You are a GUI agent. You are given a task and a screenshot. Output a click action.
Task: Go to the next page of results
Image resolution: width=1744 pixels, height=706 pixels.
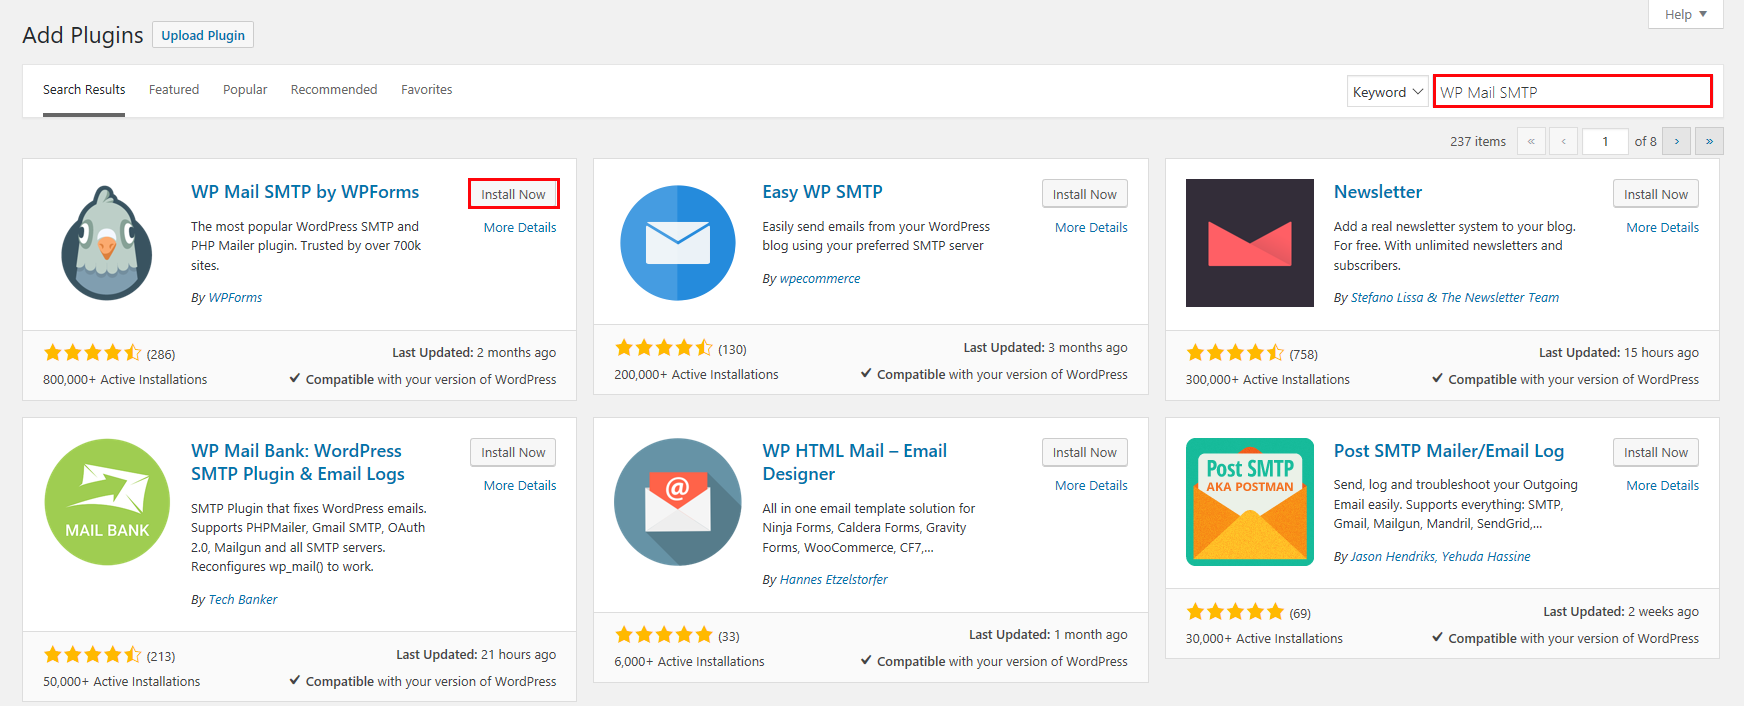1677,141
